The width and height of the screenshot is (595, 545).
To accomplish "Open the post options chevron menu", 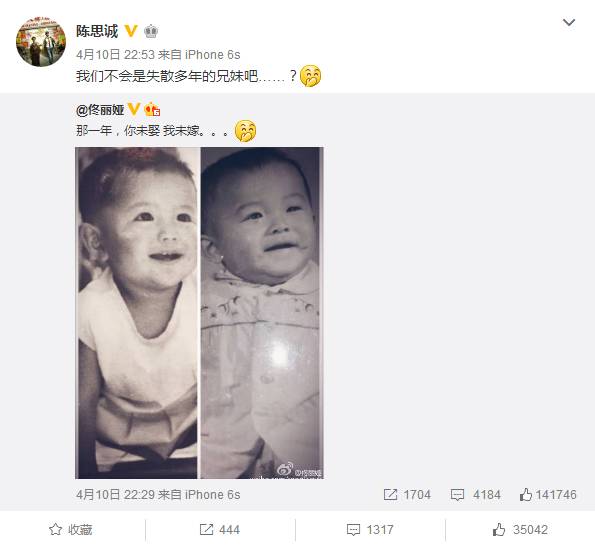I will pyautogui.click(x=568, y=23).
